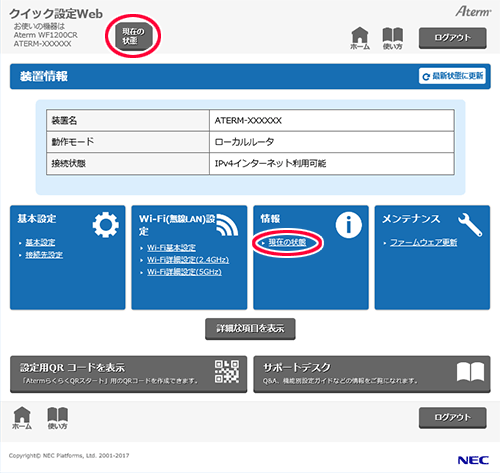Click the top ログアウト button
This screenshot has height=473, width=500.
pyautogui.click(x=452, y=38)
